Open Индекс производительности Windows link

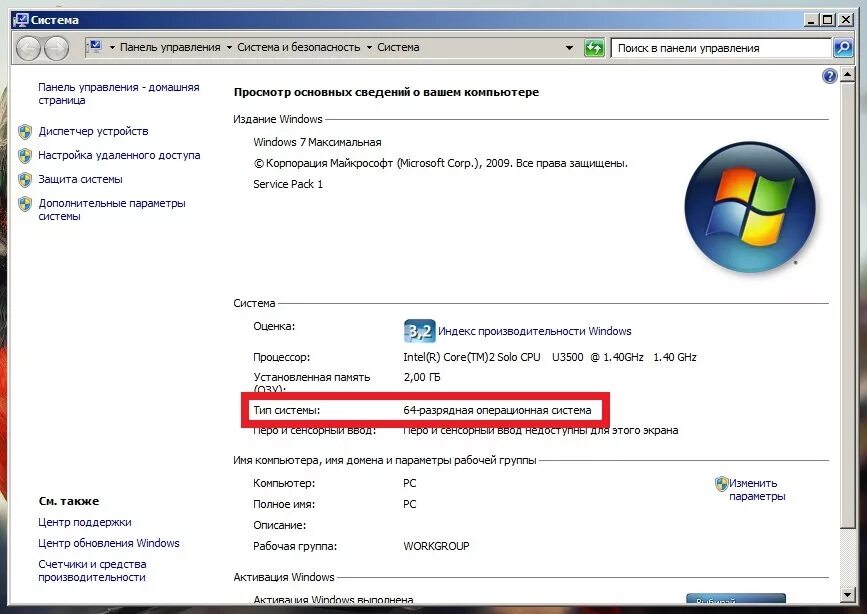[x=535, y=331]
